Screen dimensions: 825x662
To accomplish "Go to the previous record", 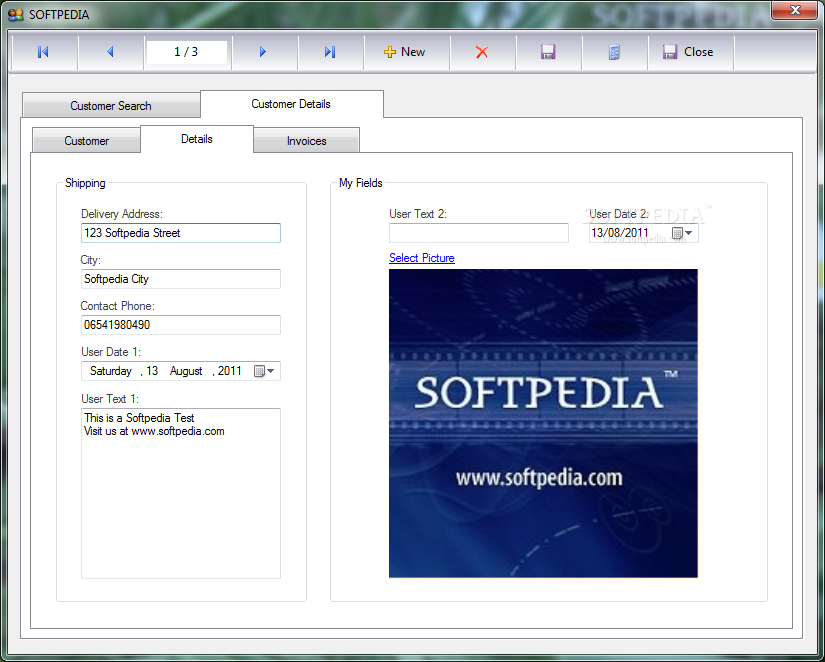I will [x=110, y=52].
